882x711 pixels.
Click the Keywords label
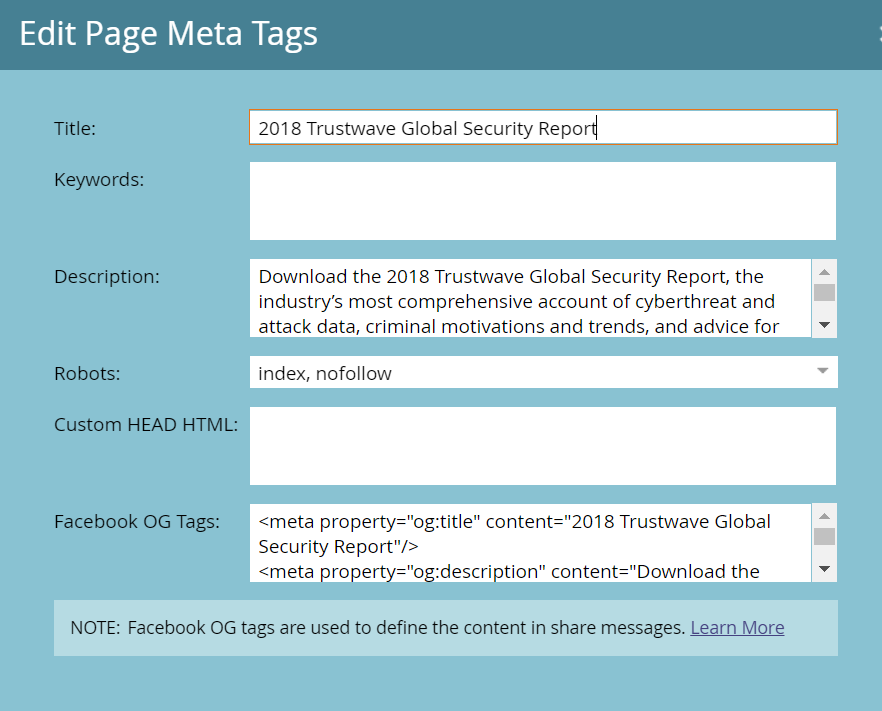click(x=99, y=180)
